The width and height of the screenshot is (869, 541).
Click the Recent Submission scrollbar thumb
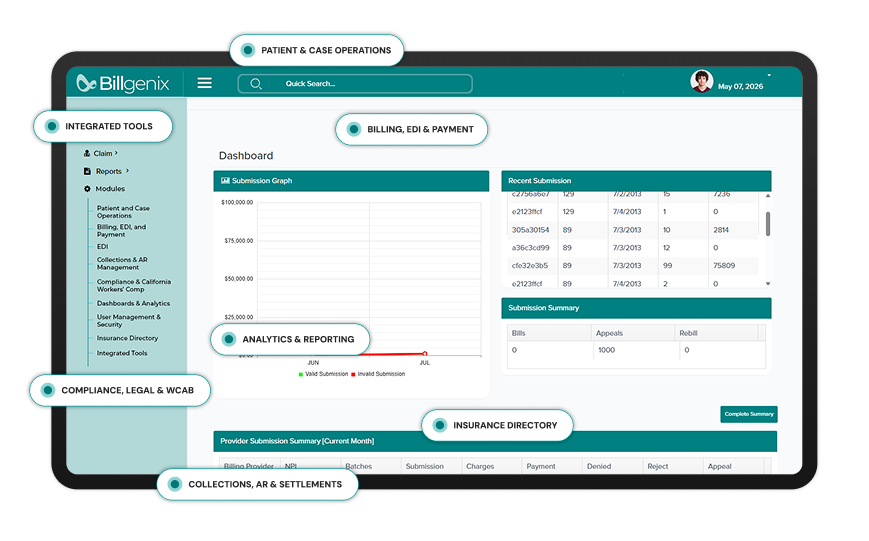click(768, 224)
